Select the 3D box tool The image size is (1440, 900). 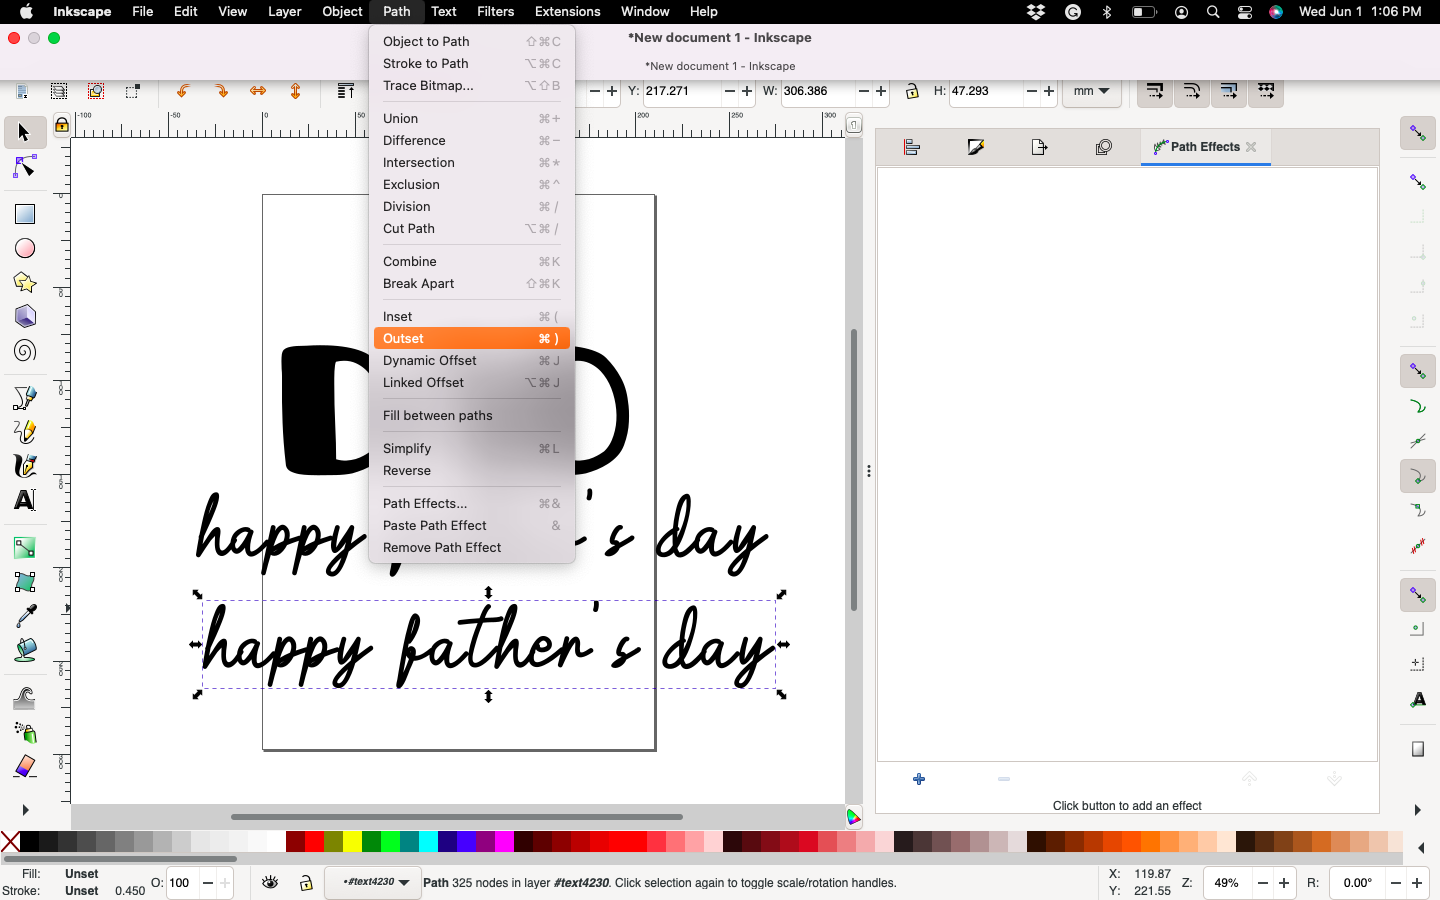[25, 318]
